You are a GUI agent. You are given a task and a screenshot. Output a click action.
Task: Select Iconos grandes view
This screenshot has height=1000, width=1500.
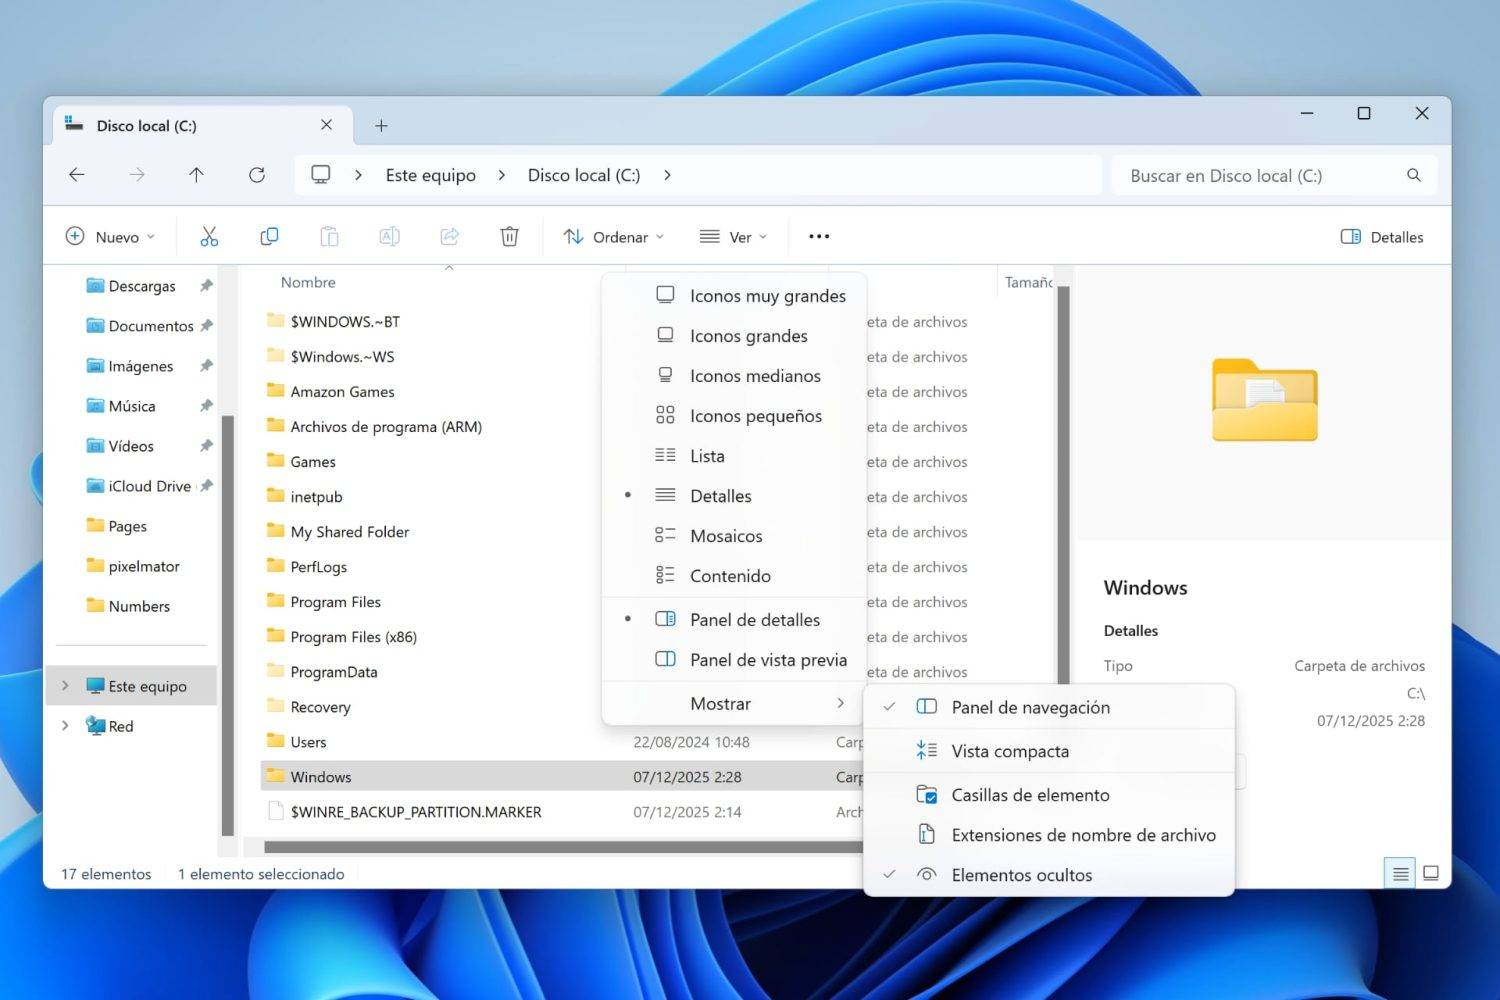tap(734, 336)
